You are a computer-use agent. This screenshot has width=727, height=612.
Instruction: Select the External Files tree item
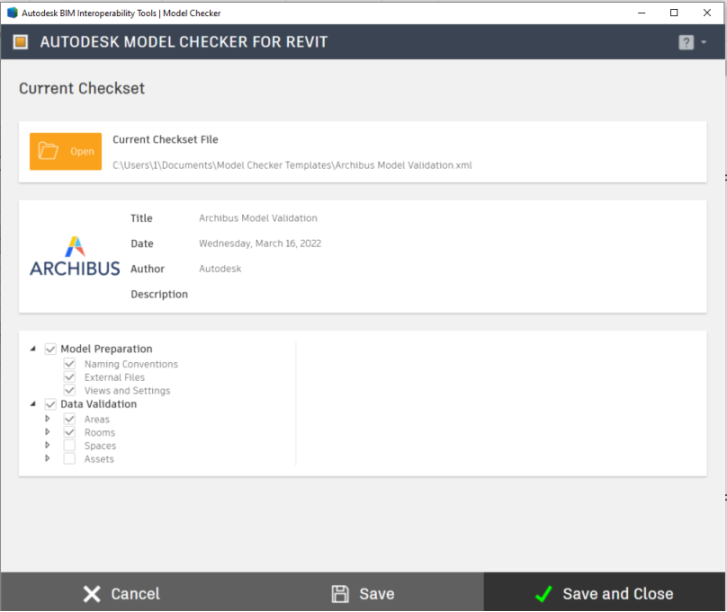coord(114,378)
